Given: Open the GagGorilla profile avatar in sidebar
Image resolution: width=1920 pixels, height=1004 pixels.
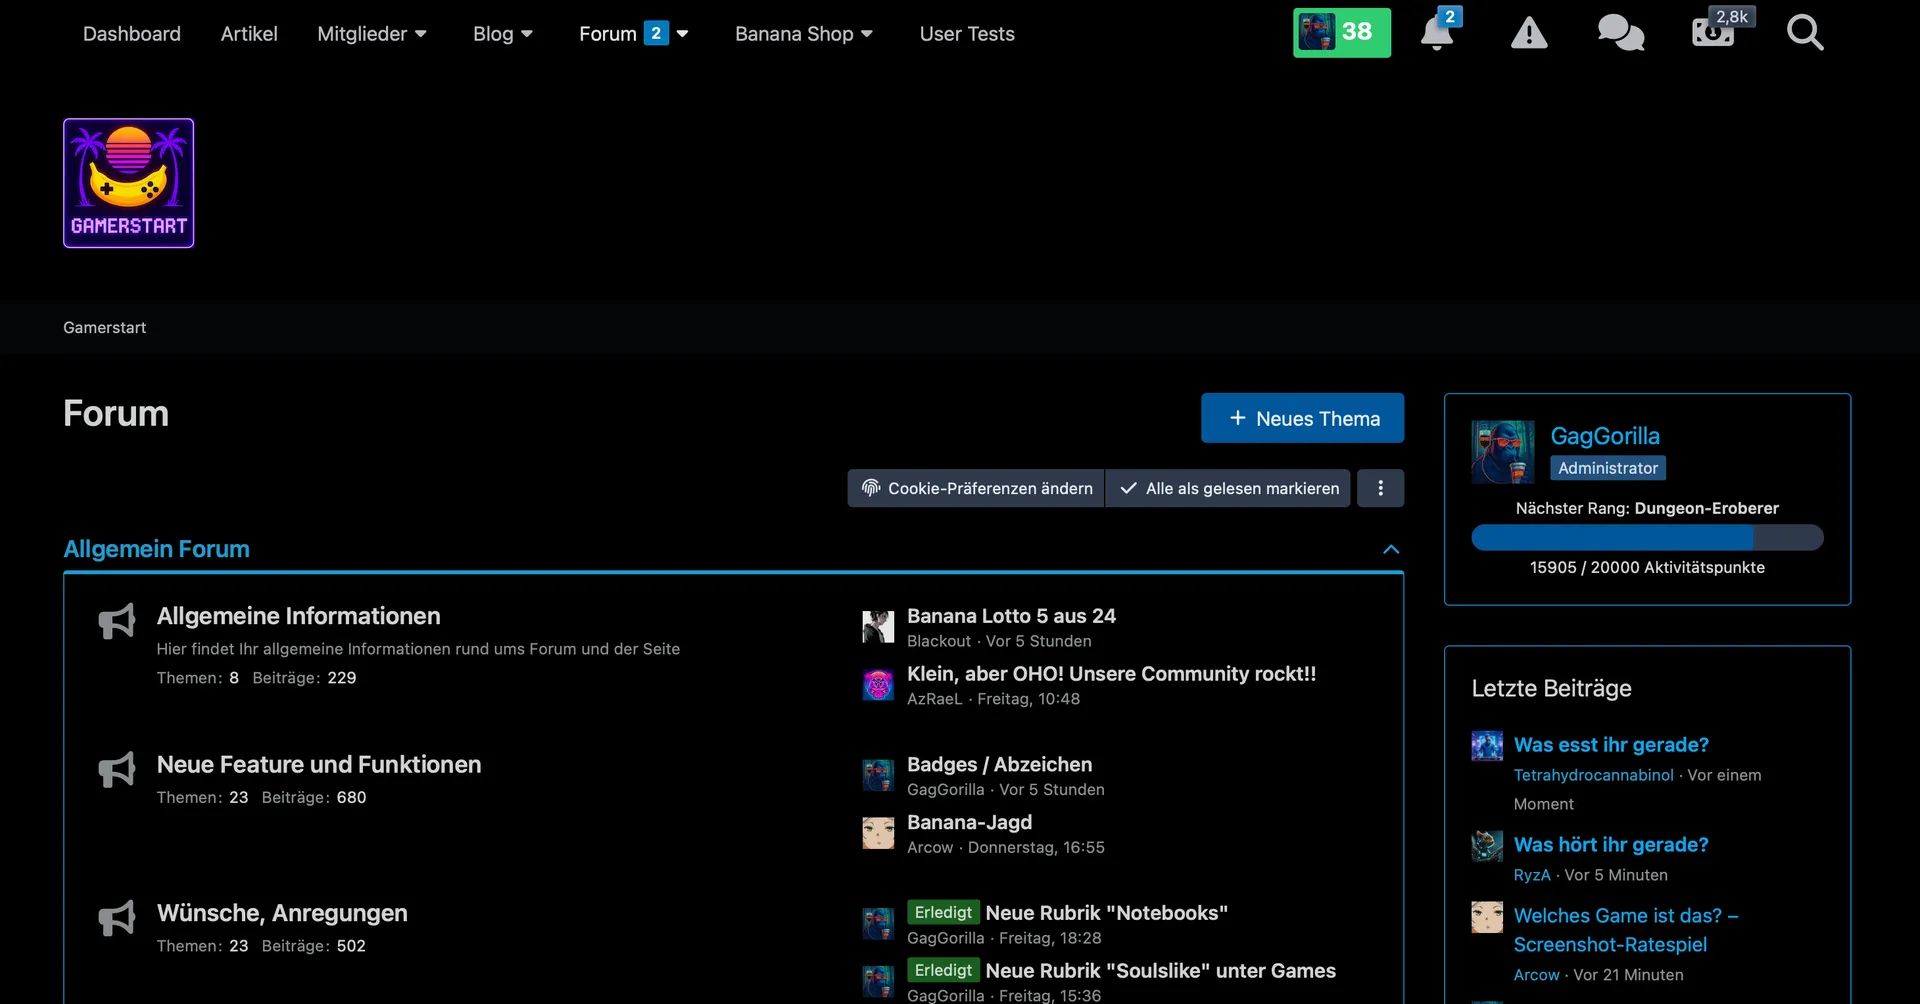Looking at the screenshot, I should click(1502, 452).
